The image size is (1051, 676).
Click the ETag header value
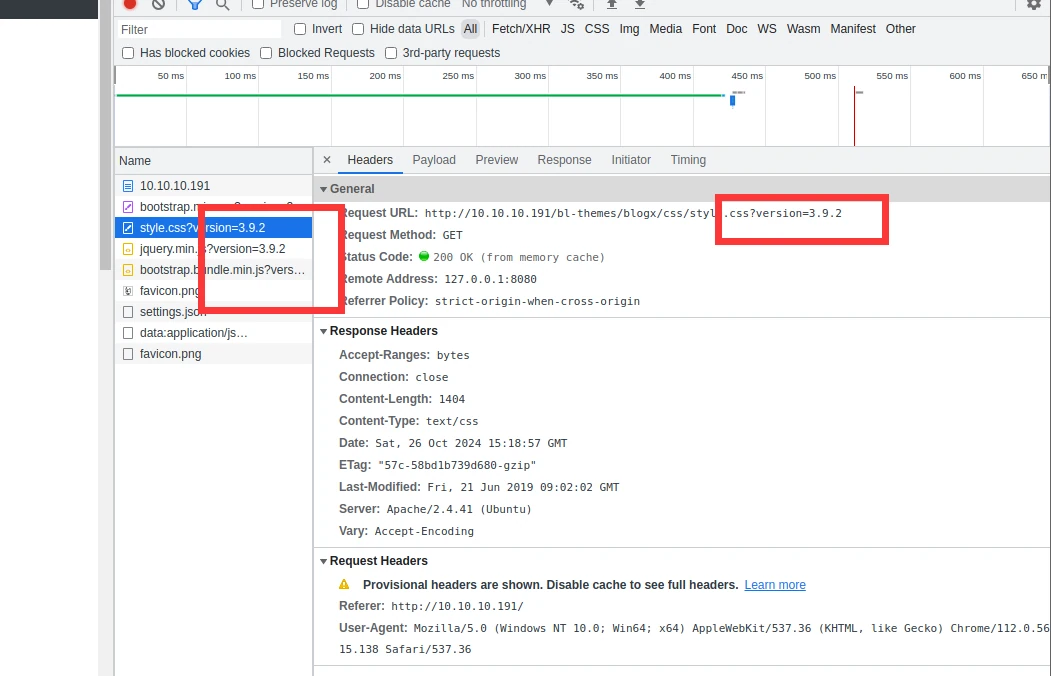point(456,465)
